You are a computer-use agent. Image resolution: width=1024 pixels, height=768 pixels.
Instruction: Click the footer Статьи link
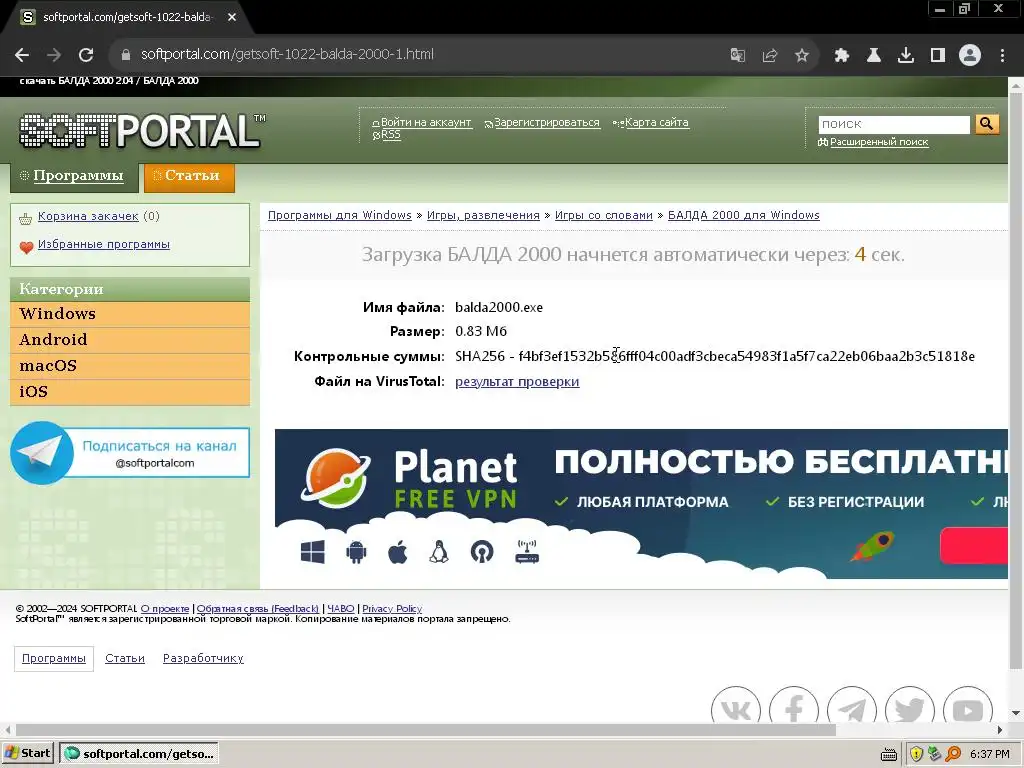coord(125,658)
